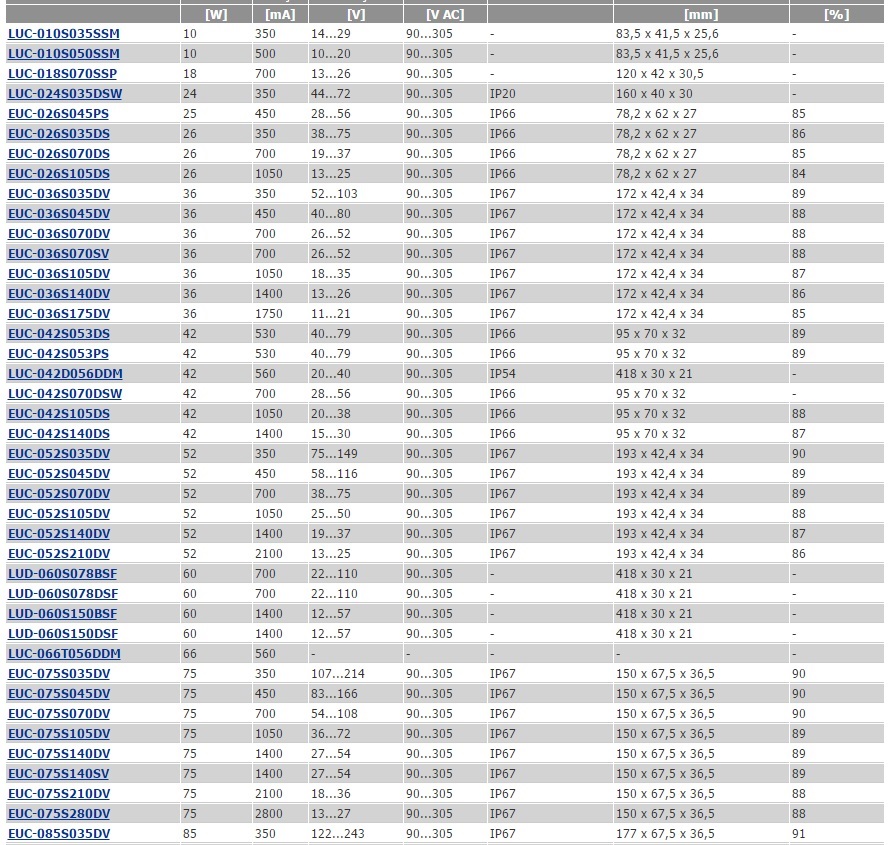
Task: Open the EUC-036S070DV product link
Action: click(x=59, y=234)
